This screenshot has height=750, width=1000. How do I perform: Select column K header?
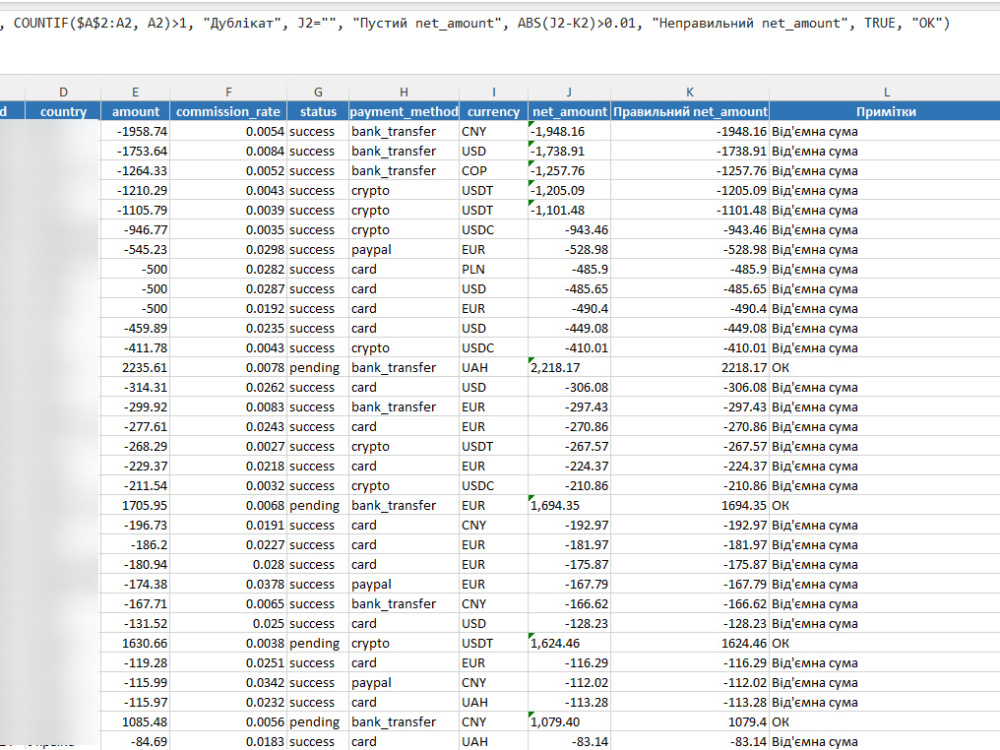click(x=689, y=92)
